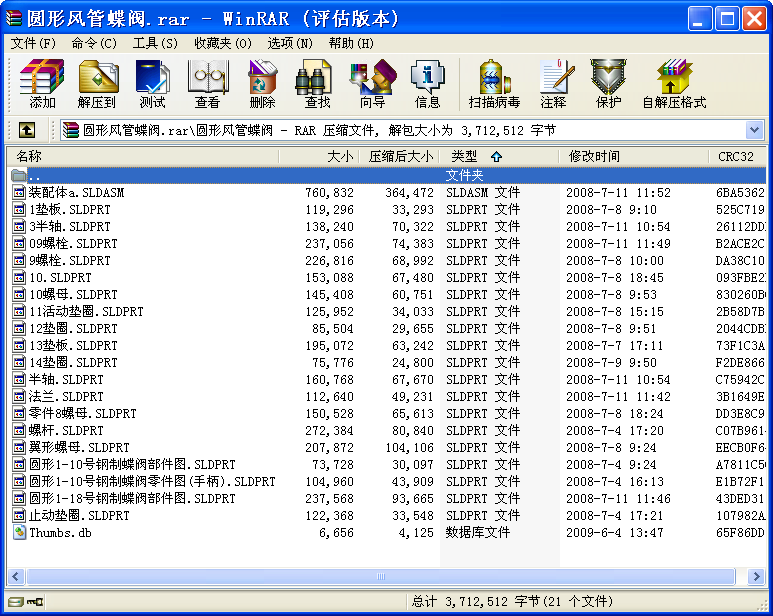This screenshot has height=616, width=773.
Task: Click the 删除 (Delete) toolbar icon
Action: click(x=262, y=83)
